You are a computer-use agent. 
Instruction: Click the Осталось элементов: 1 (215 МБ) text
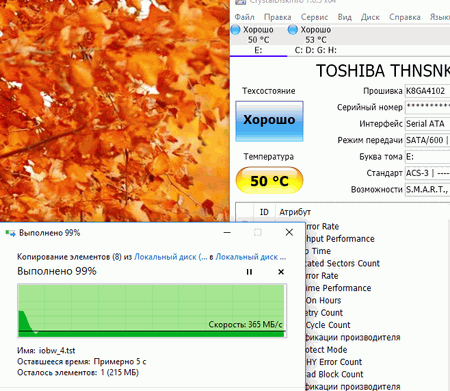(x=78, y=372)
